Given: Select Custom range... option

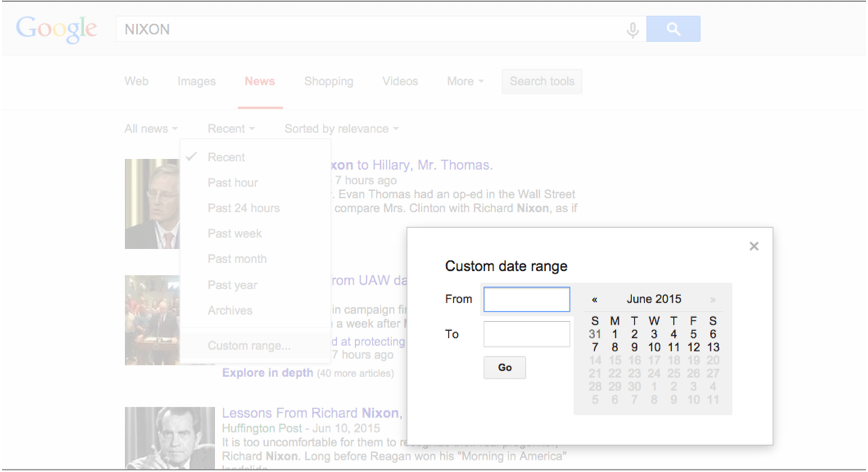Looking at the screenshot, I should (x=249, y=346).
